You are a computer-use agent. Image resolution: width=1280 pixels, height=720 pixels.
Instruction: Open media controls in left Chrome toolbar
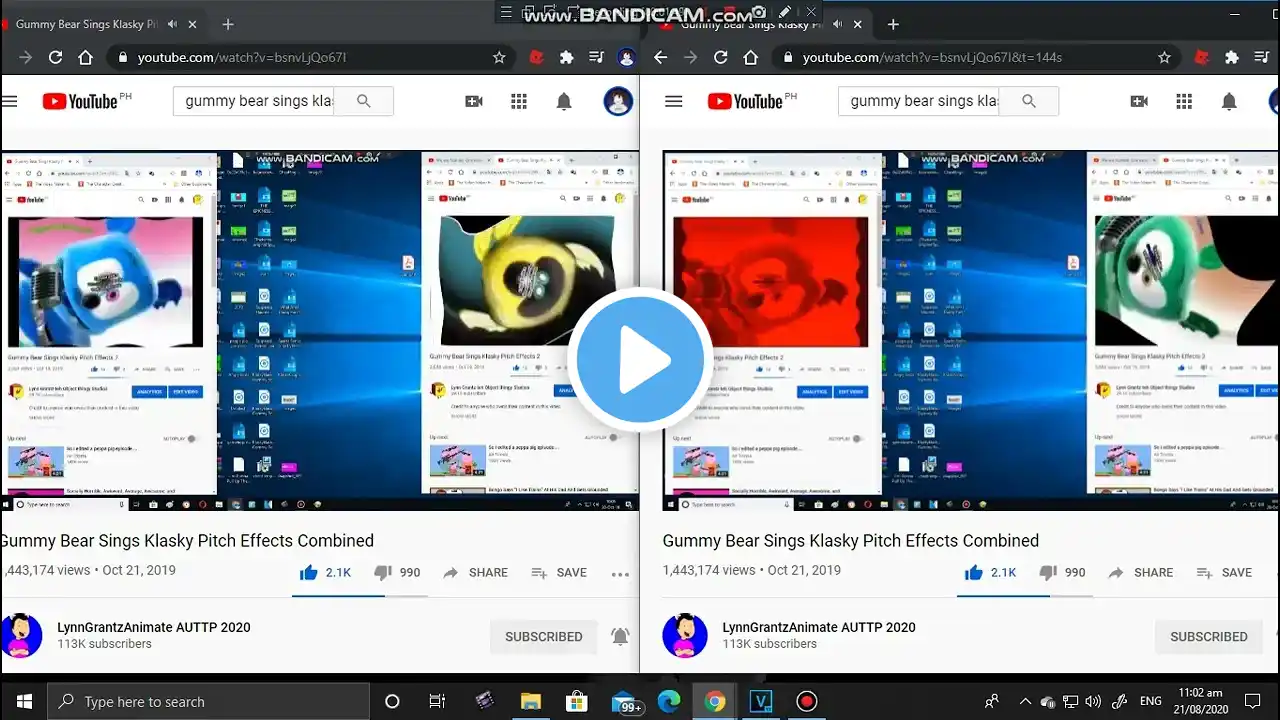tap(597, 58)
